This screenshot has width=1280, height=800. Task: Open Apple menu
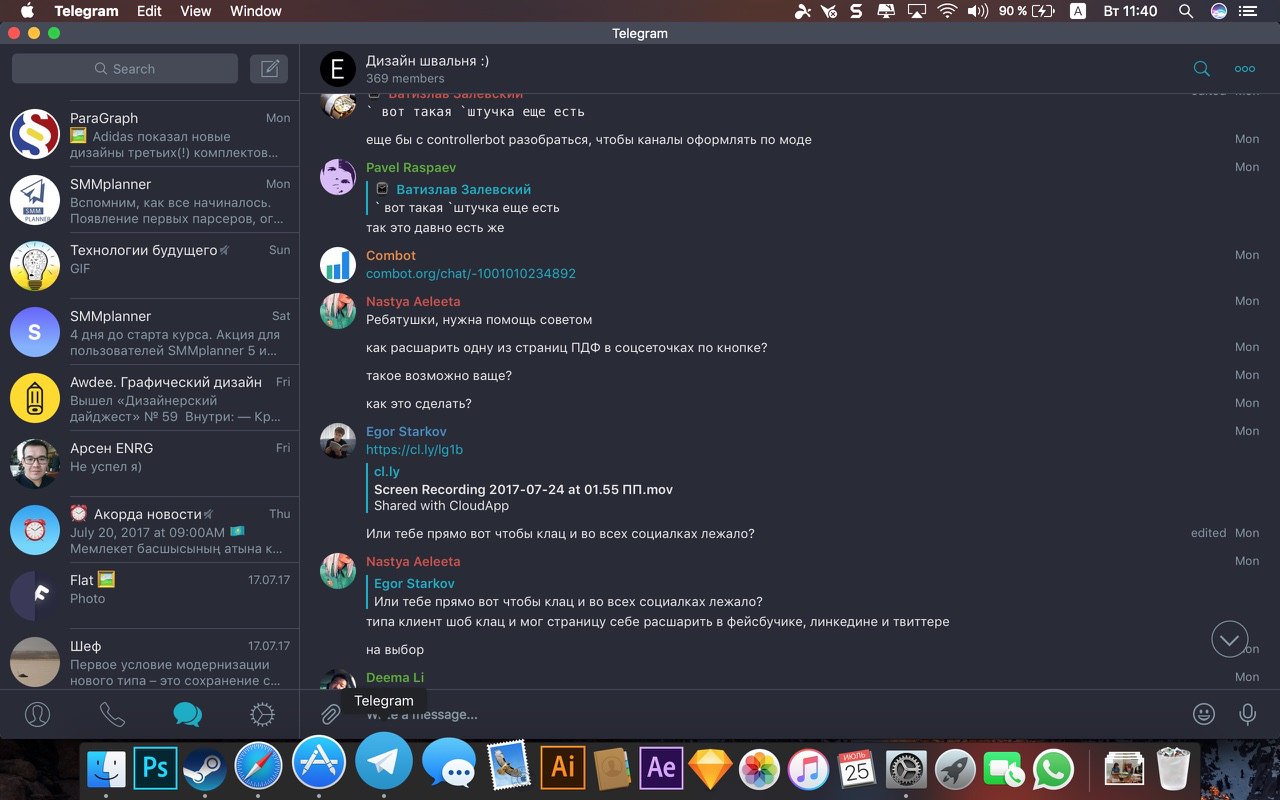coord(27,11)
